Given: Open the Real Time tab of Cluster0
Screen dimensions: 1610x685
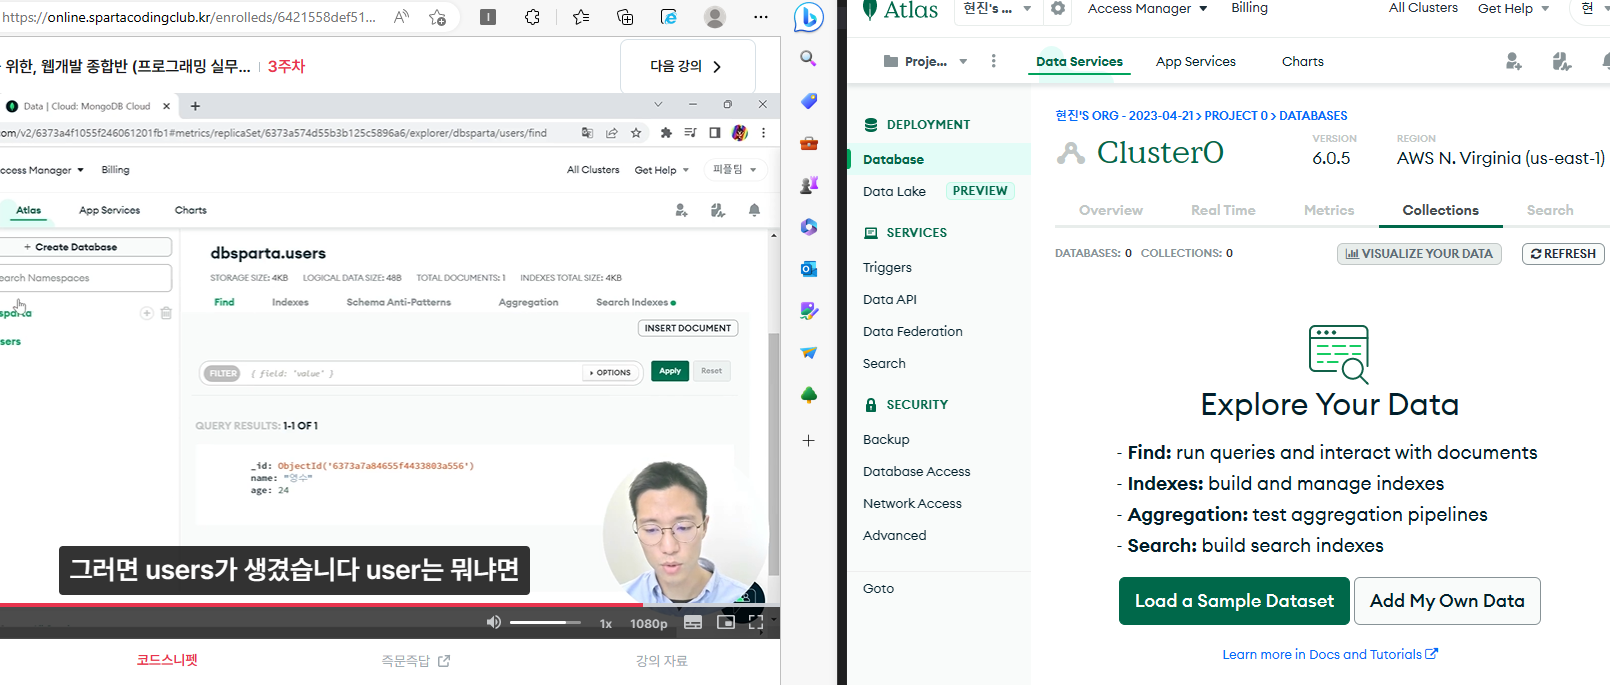Looking at the screenshot, I should tap(1223, 210).
